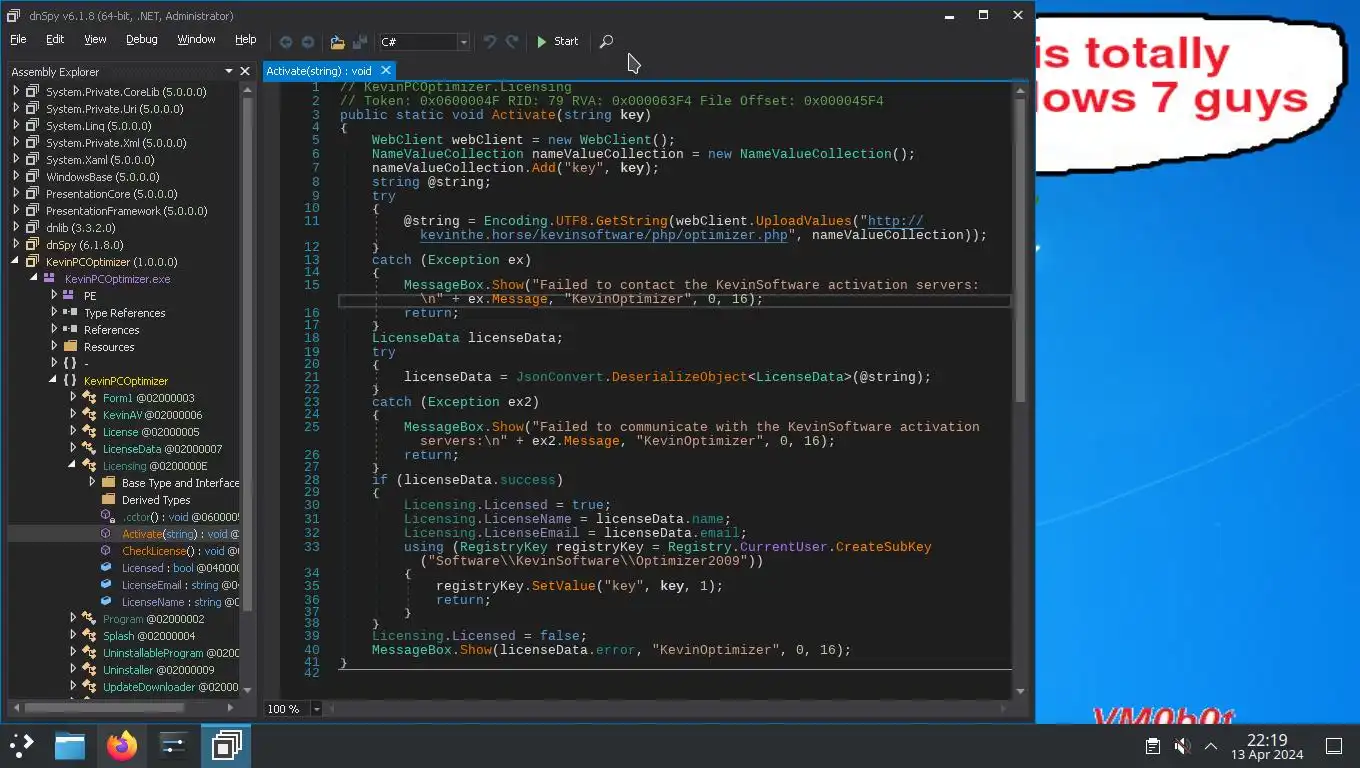This screenshot has width=1360, height=768.
Task: Open the application launcher in taskbar
Action: [x=21, y=745]
